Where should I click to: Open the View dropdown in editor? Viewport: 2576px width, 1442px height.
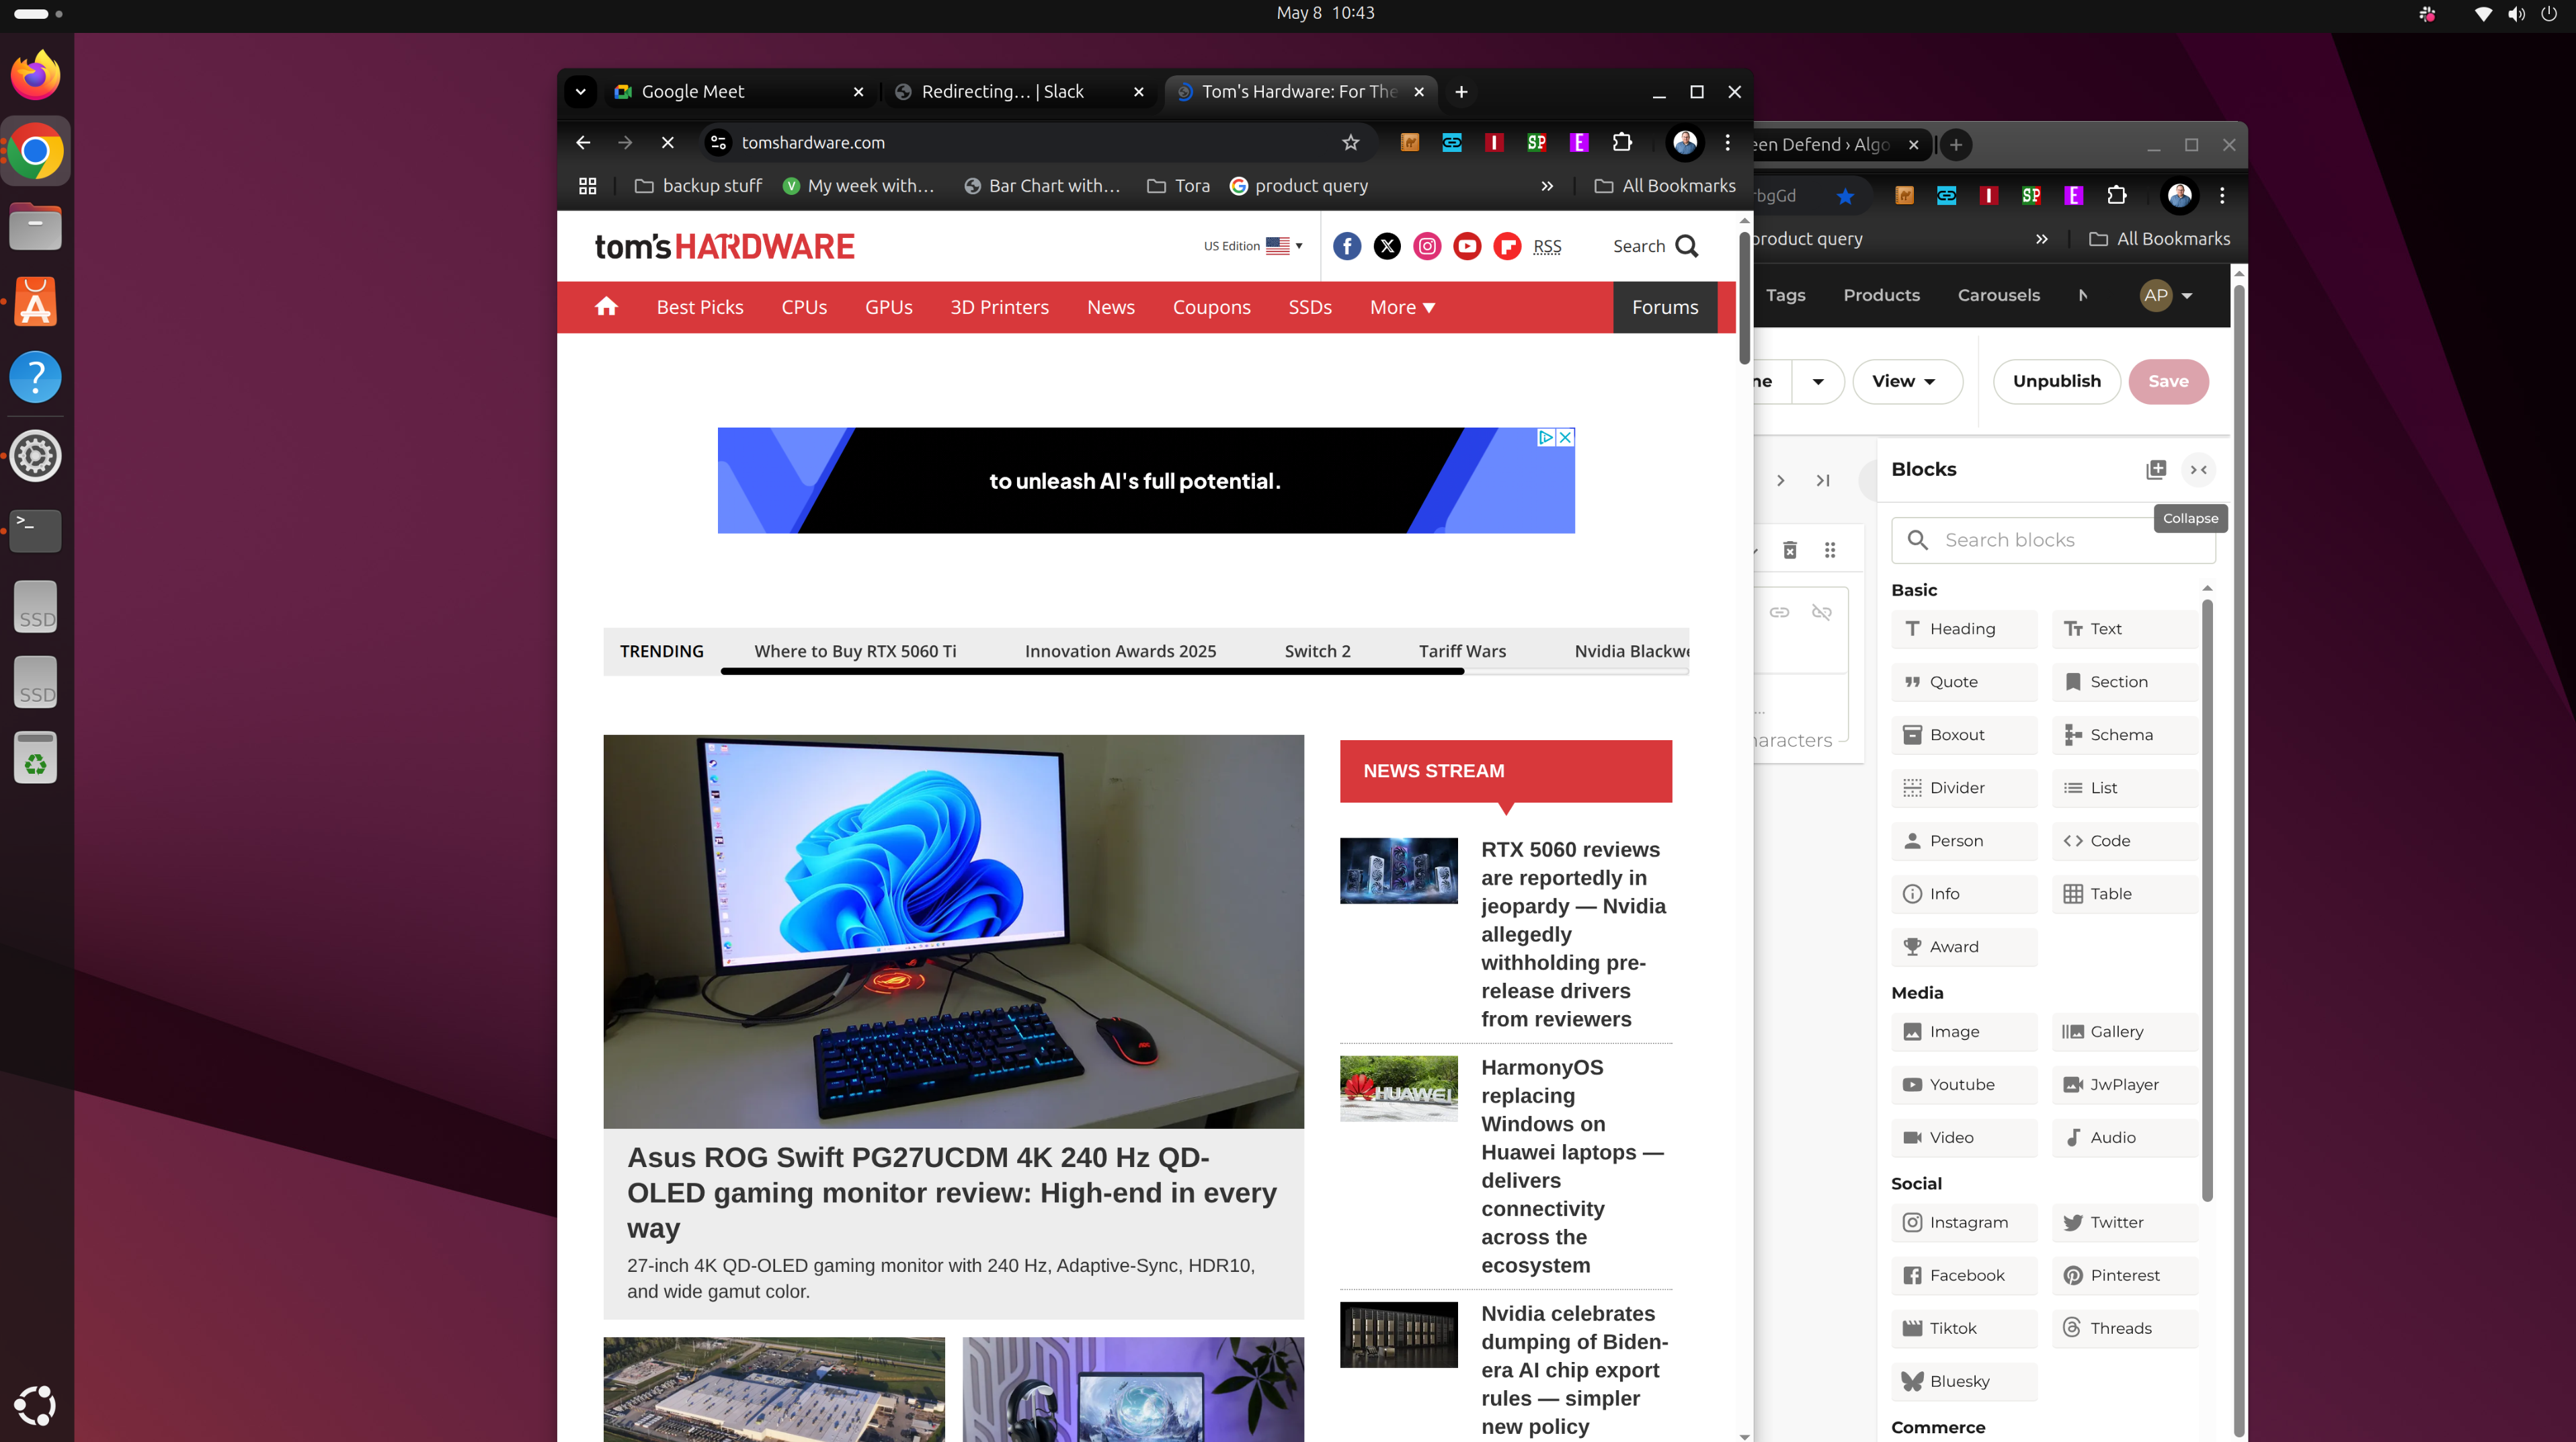click(1907, 381)
